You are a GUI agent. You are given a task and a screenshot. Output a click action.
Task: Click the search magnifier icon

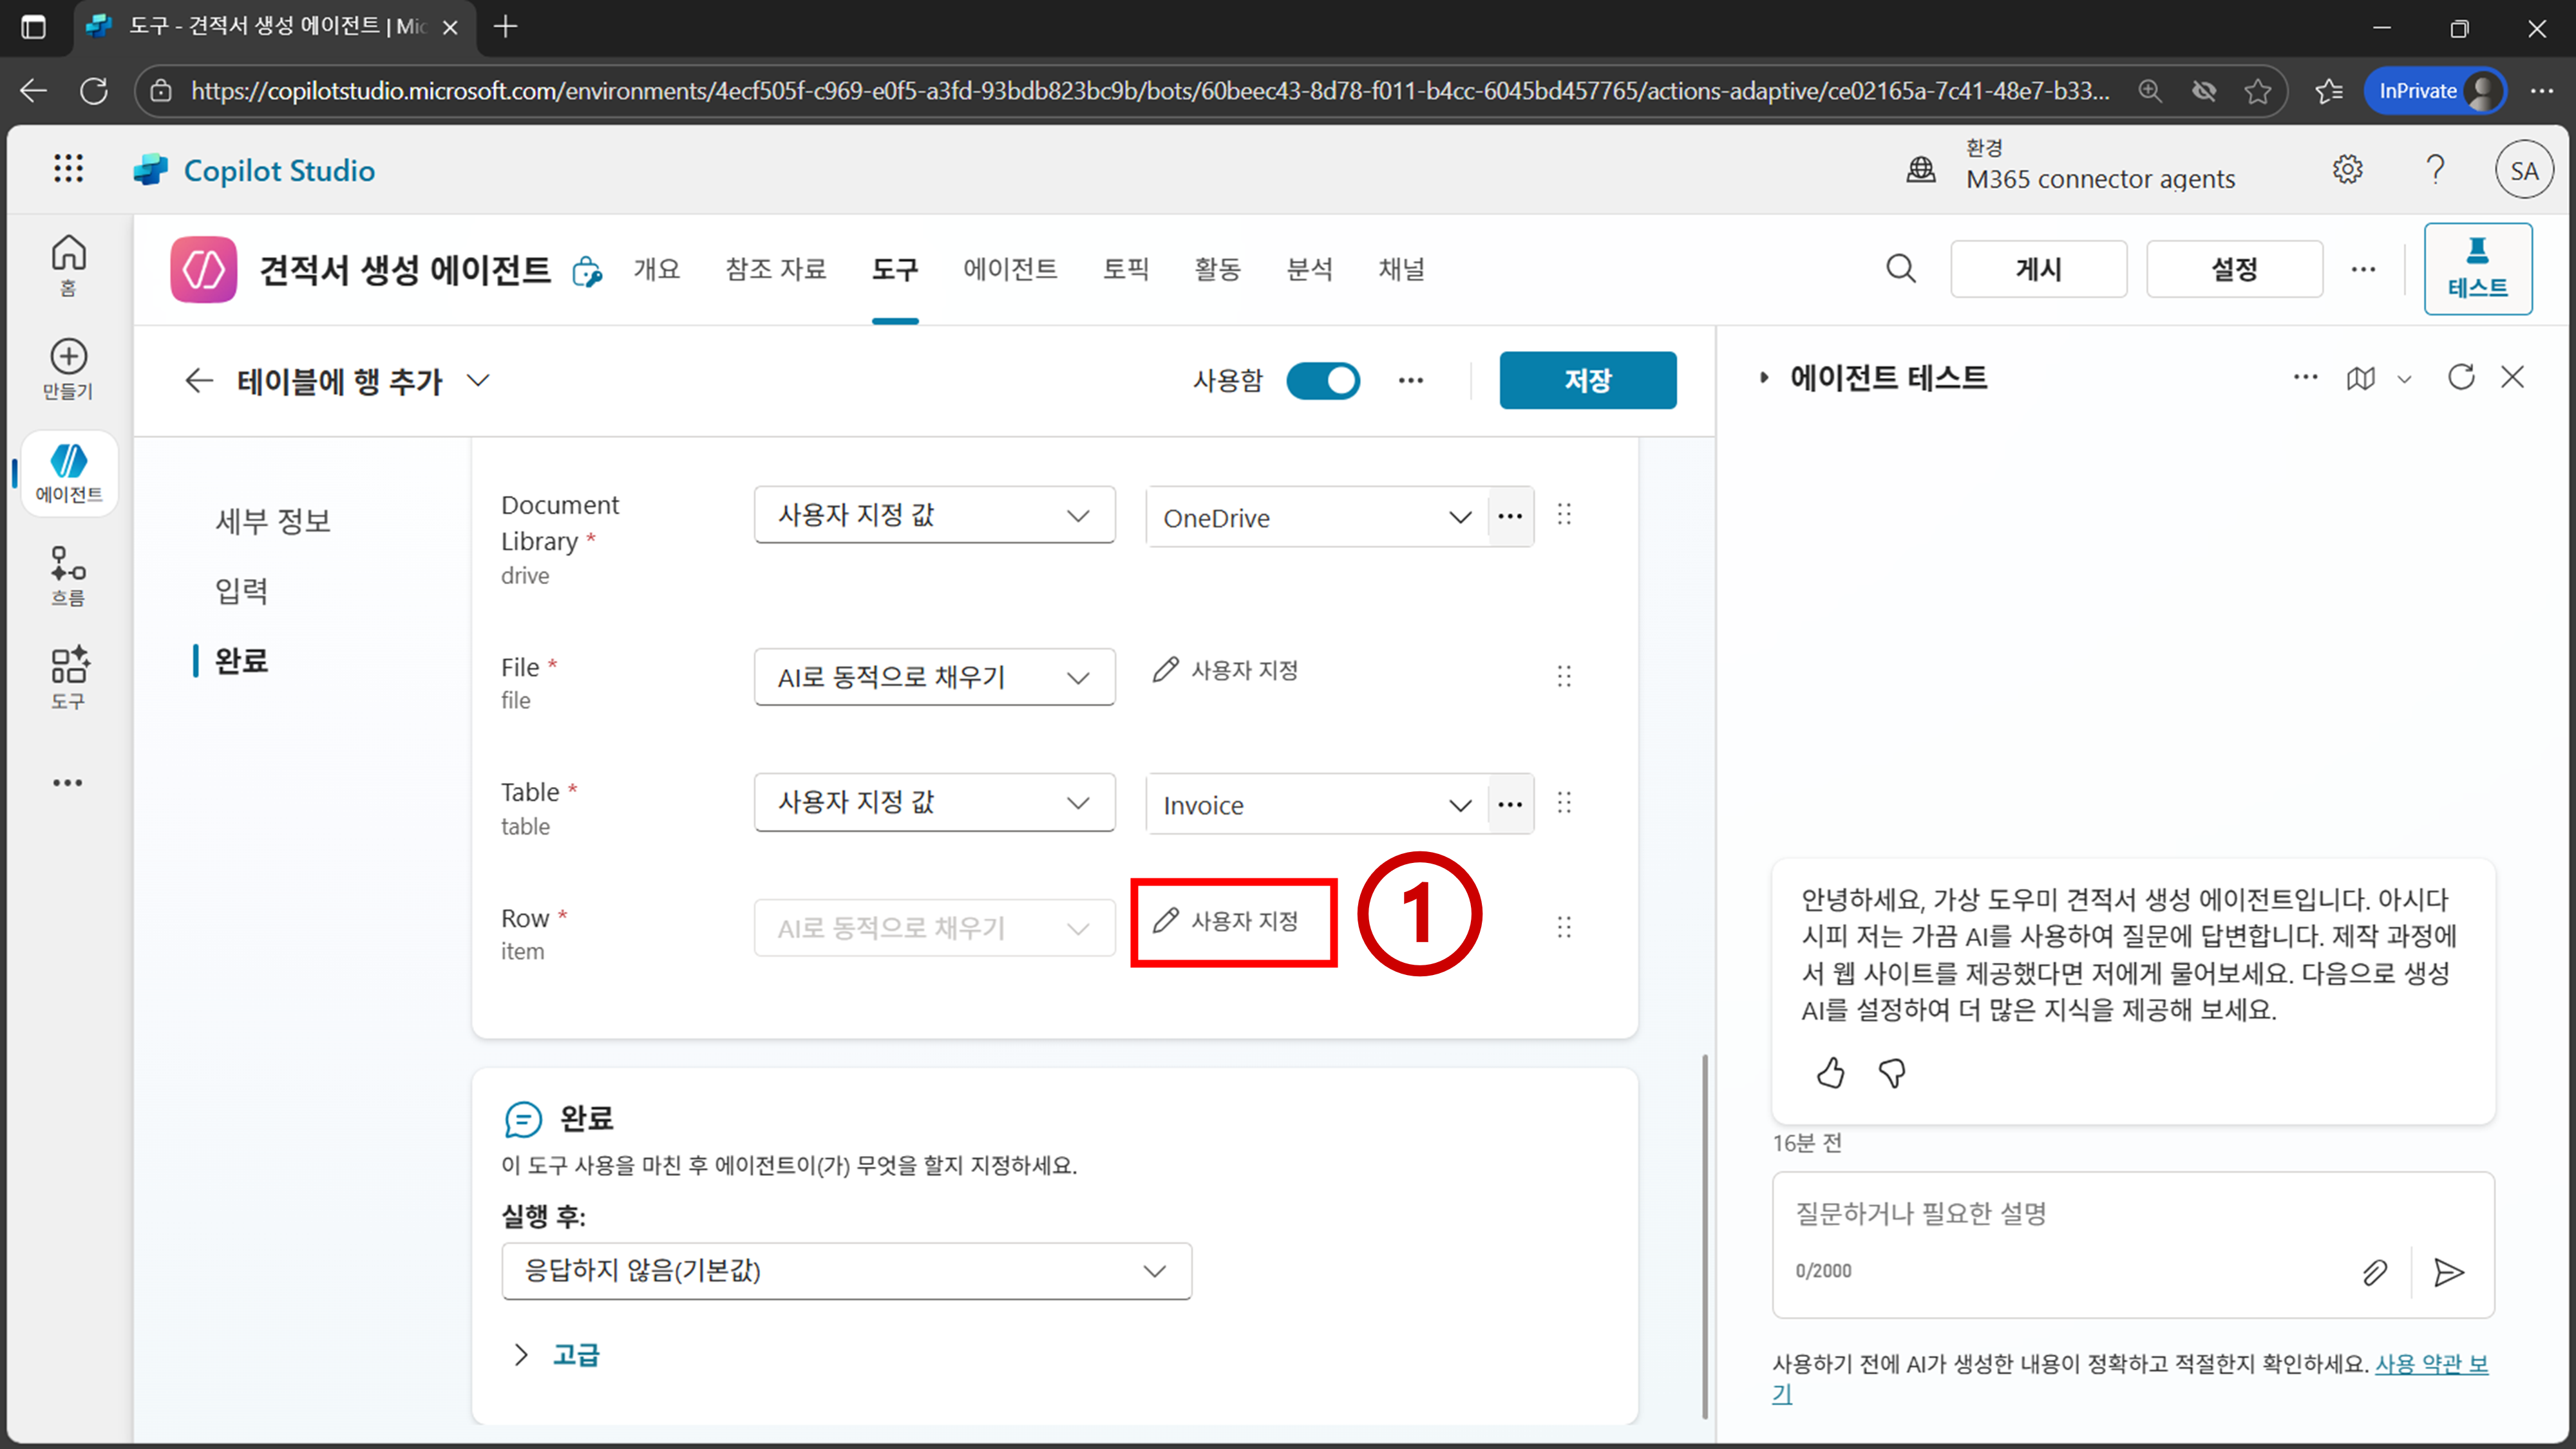point(1900,268)
